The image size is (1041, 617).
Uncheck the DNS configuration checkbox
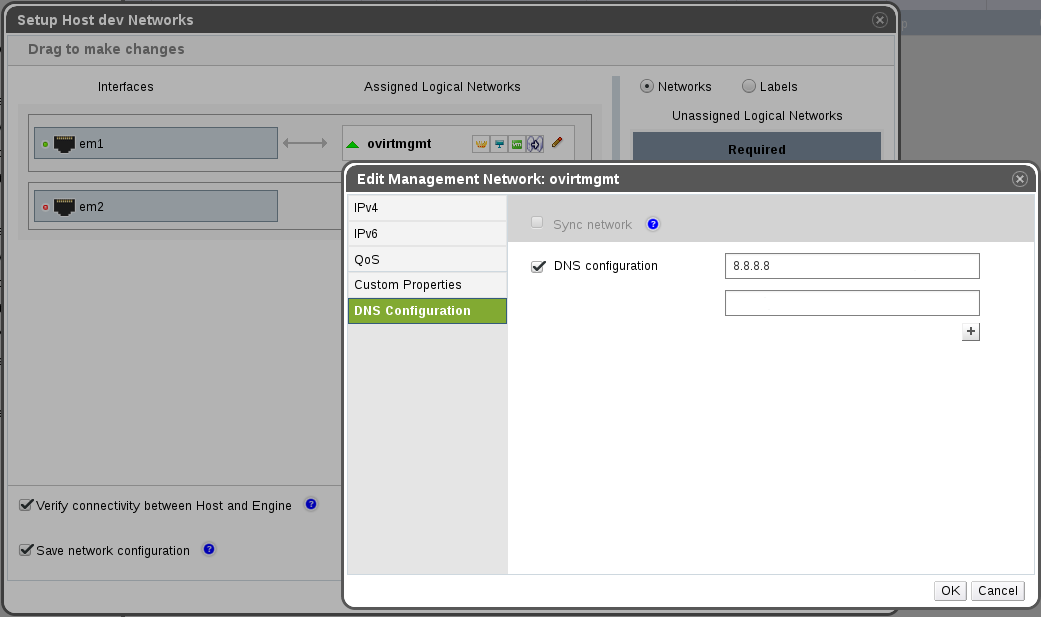click(x=538, y=266)
